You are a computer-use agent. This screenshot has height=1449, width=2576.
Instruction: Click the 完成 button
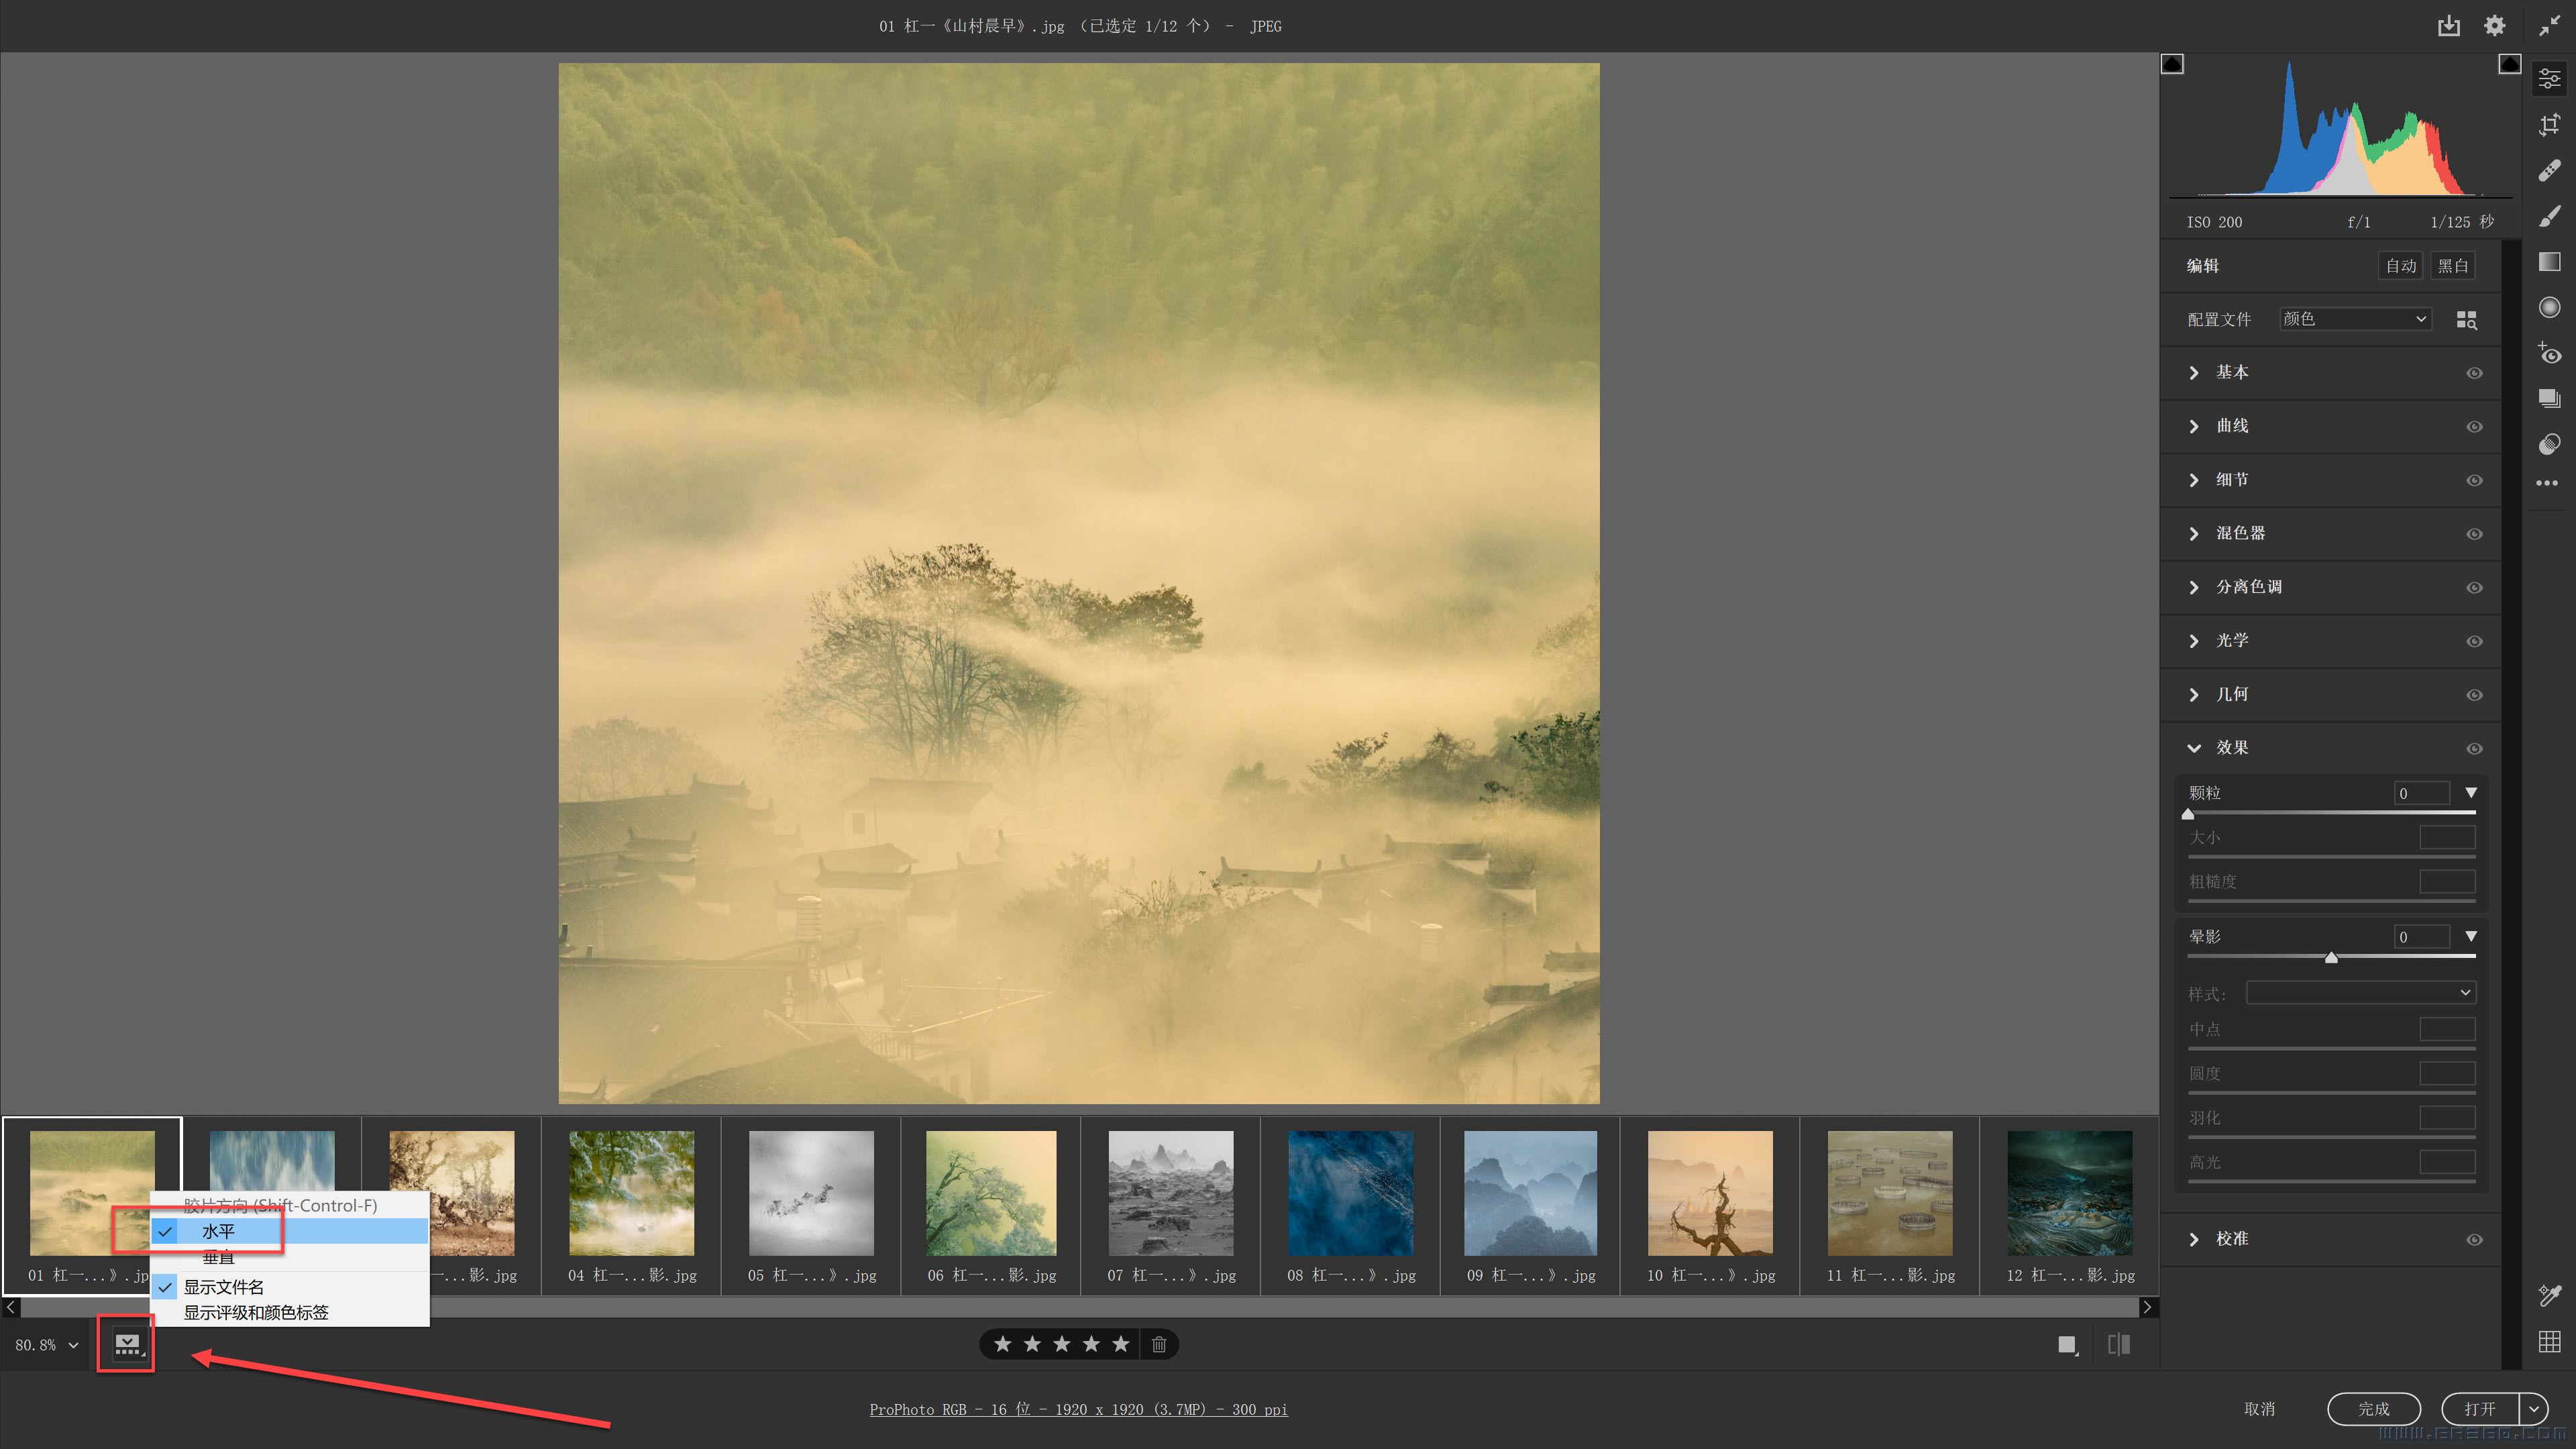coord(2373,1409)
